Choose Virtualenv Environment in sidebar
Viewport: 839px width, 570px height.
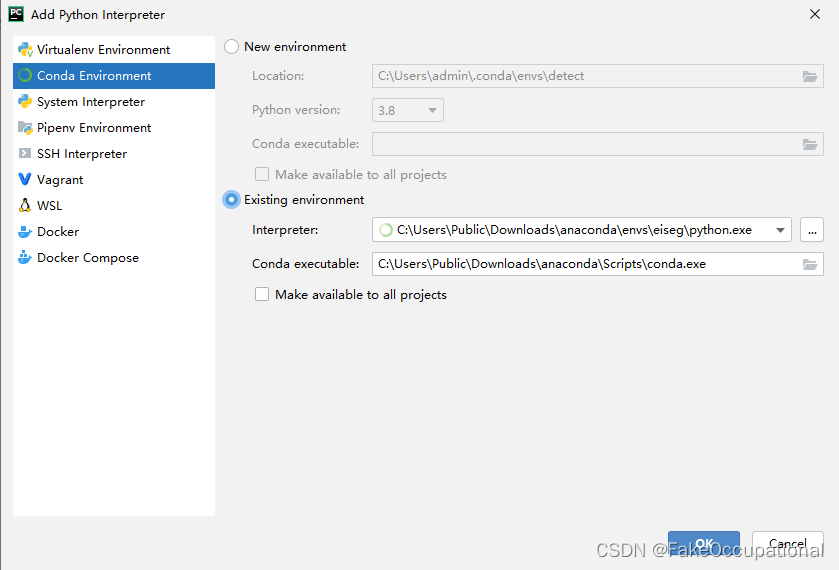[114, 50]
